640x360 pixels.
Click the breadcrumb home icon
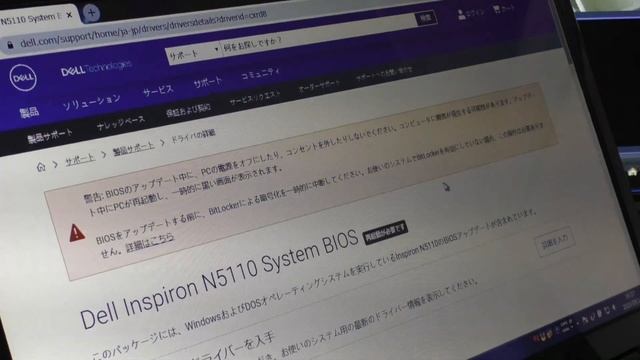[x=41, y=167]
